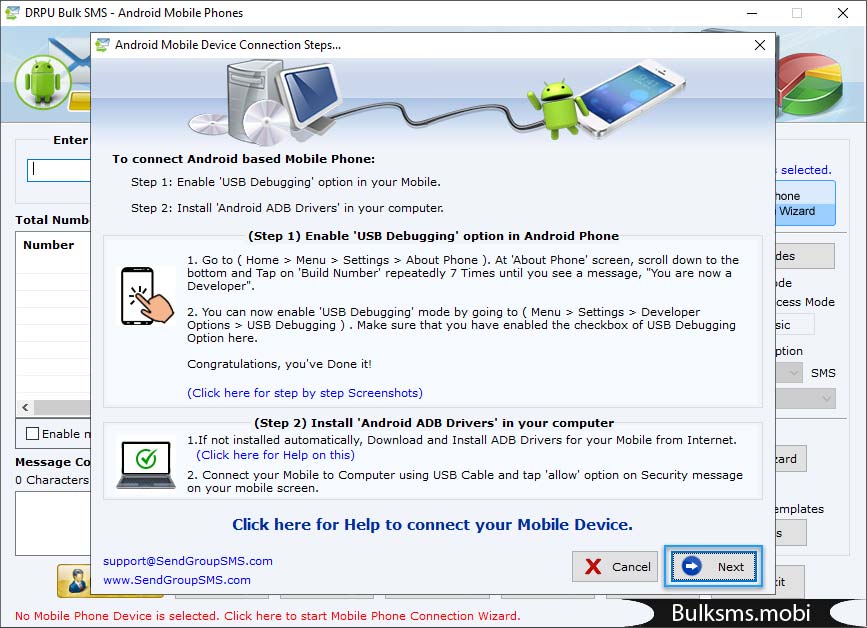
Task: Click the phone tap illustration icon
Action: [147, 296]
